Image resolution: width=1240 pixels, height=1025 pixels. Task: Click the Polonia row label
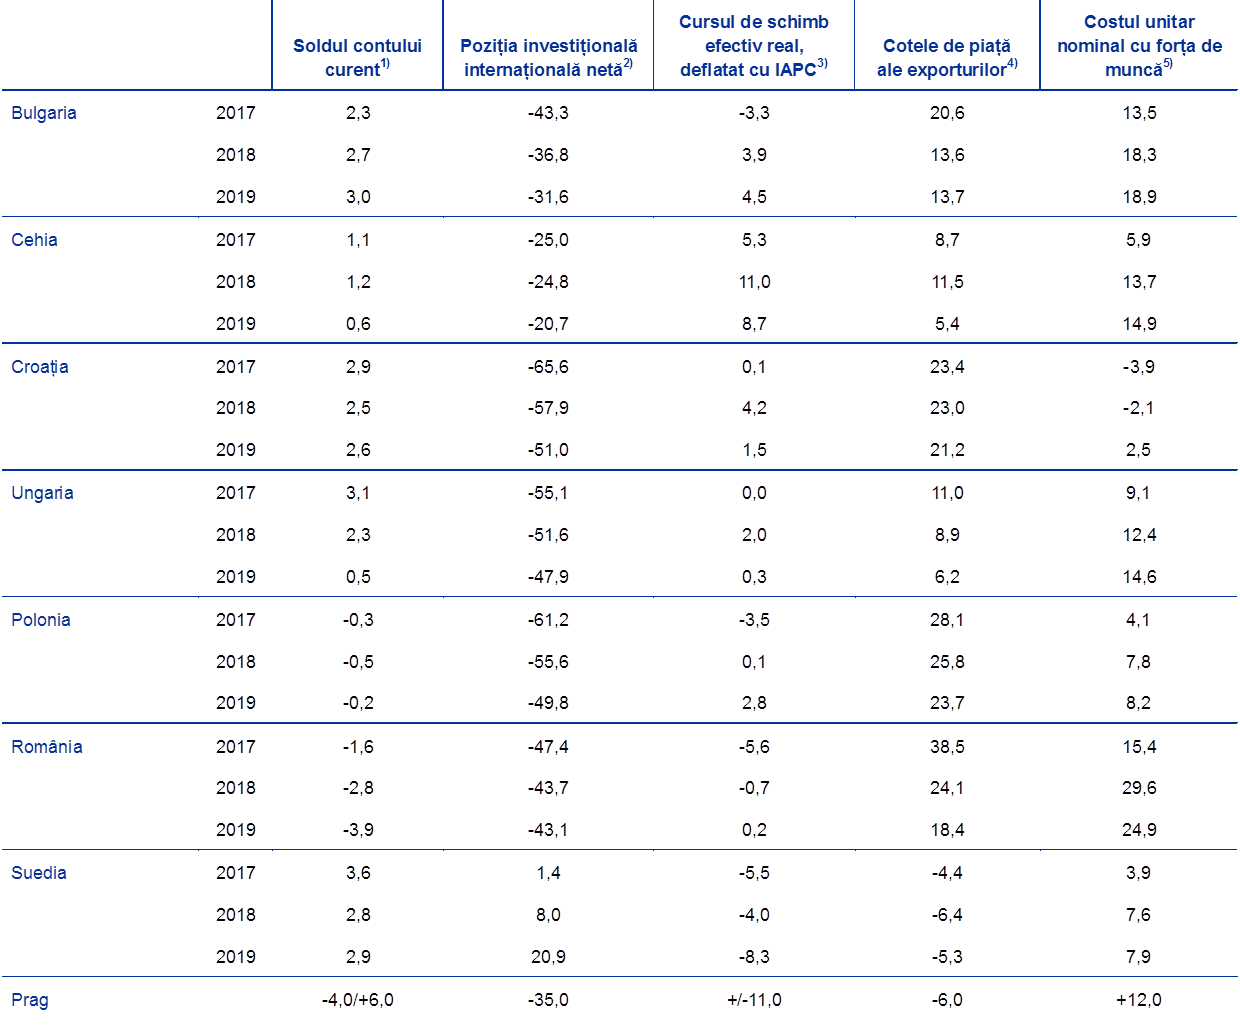pos(41,620)
